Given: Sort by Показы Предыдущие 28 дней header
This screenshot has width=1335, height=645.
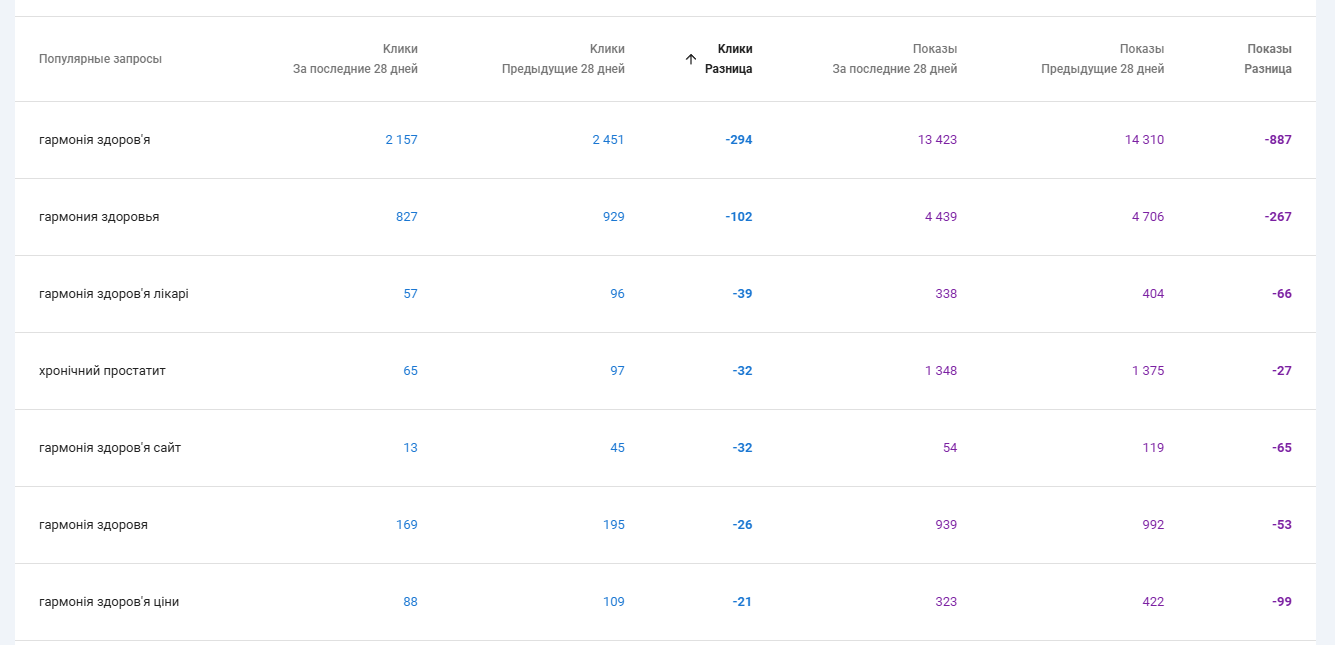Looking at the screenshot, I should pos(1102,59).
